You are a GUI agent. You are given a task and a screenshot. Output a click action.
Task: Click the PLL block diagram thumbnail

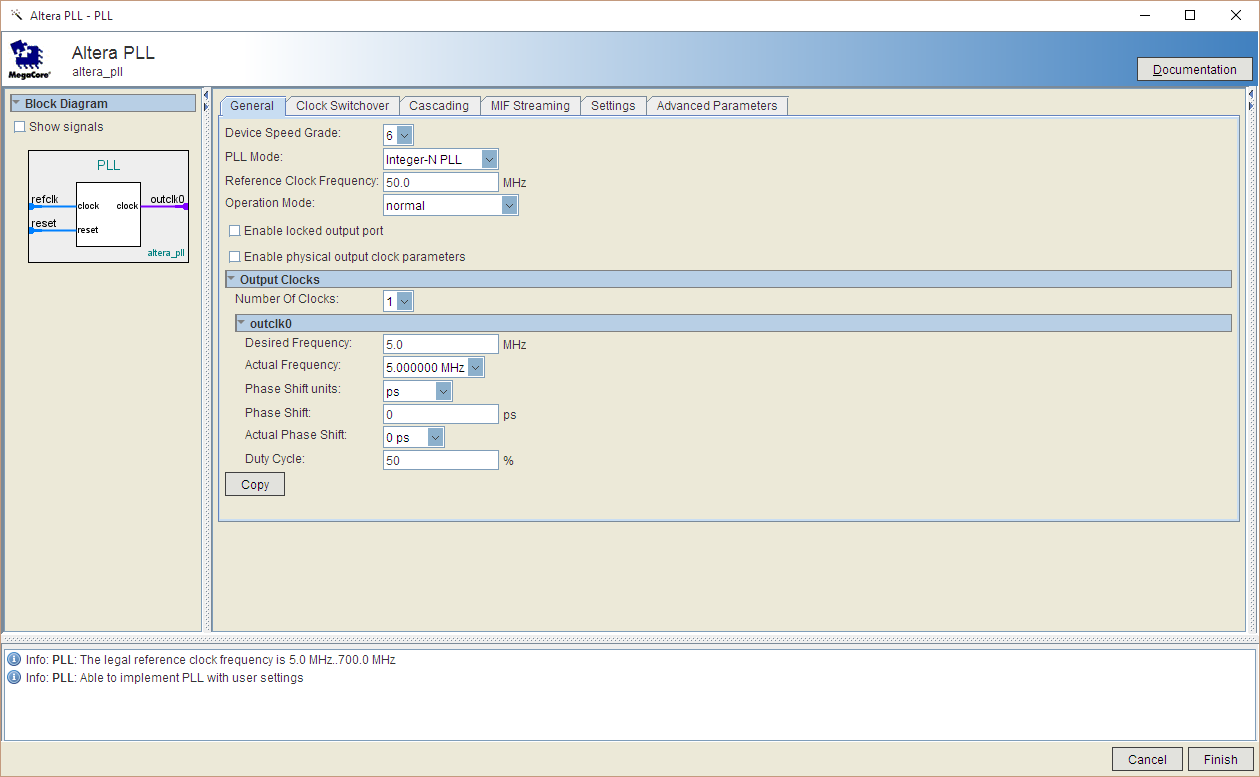(108, 206)
